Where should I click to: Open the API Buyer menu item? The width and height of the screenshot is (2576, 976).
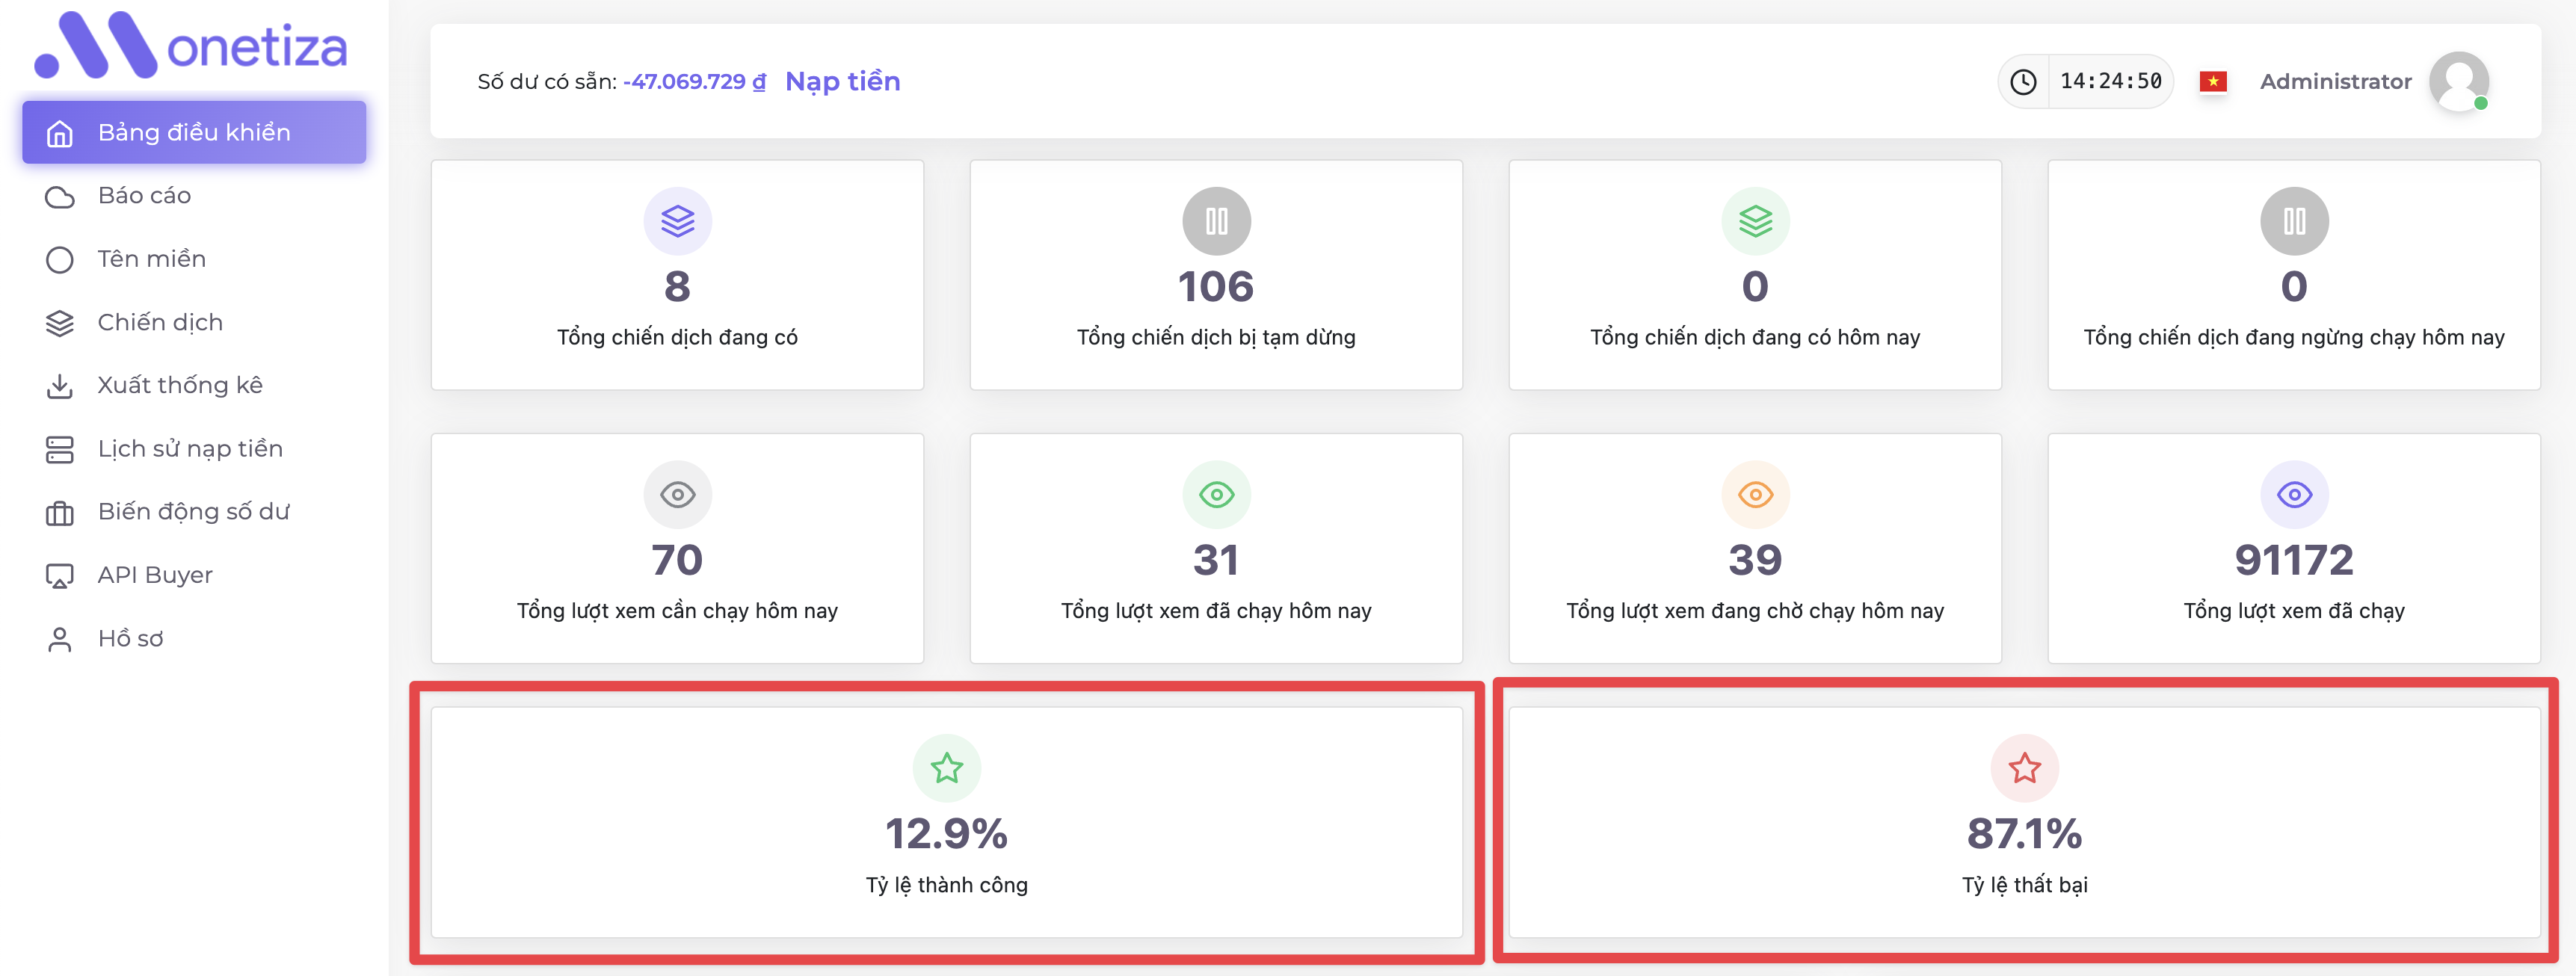155,575
